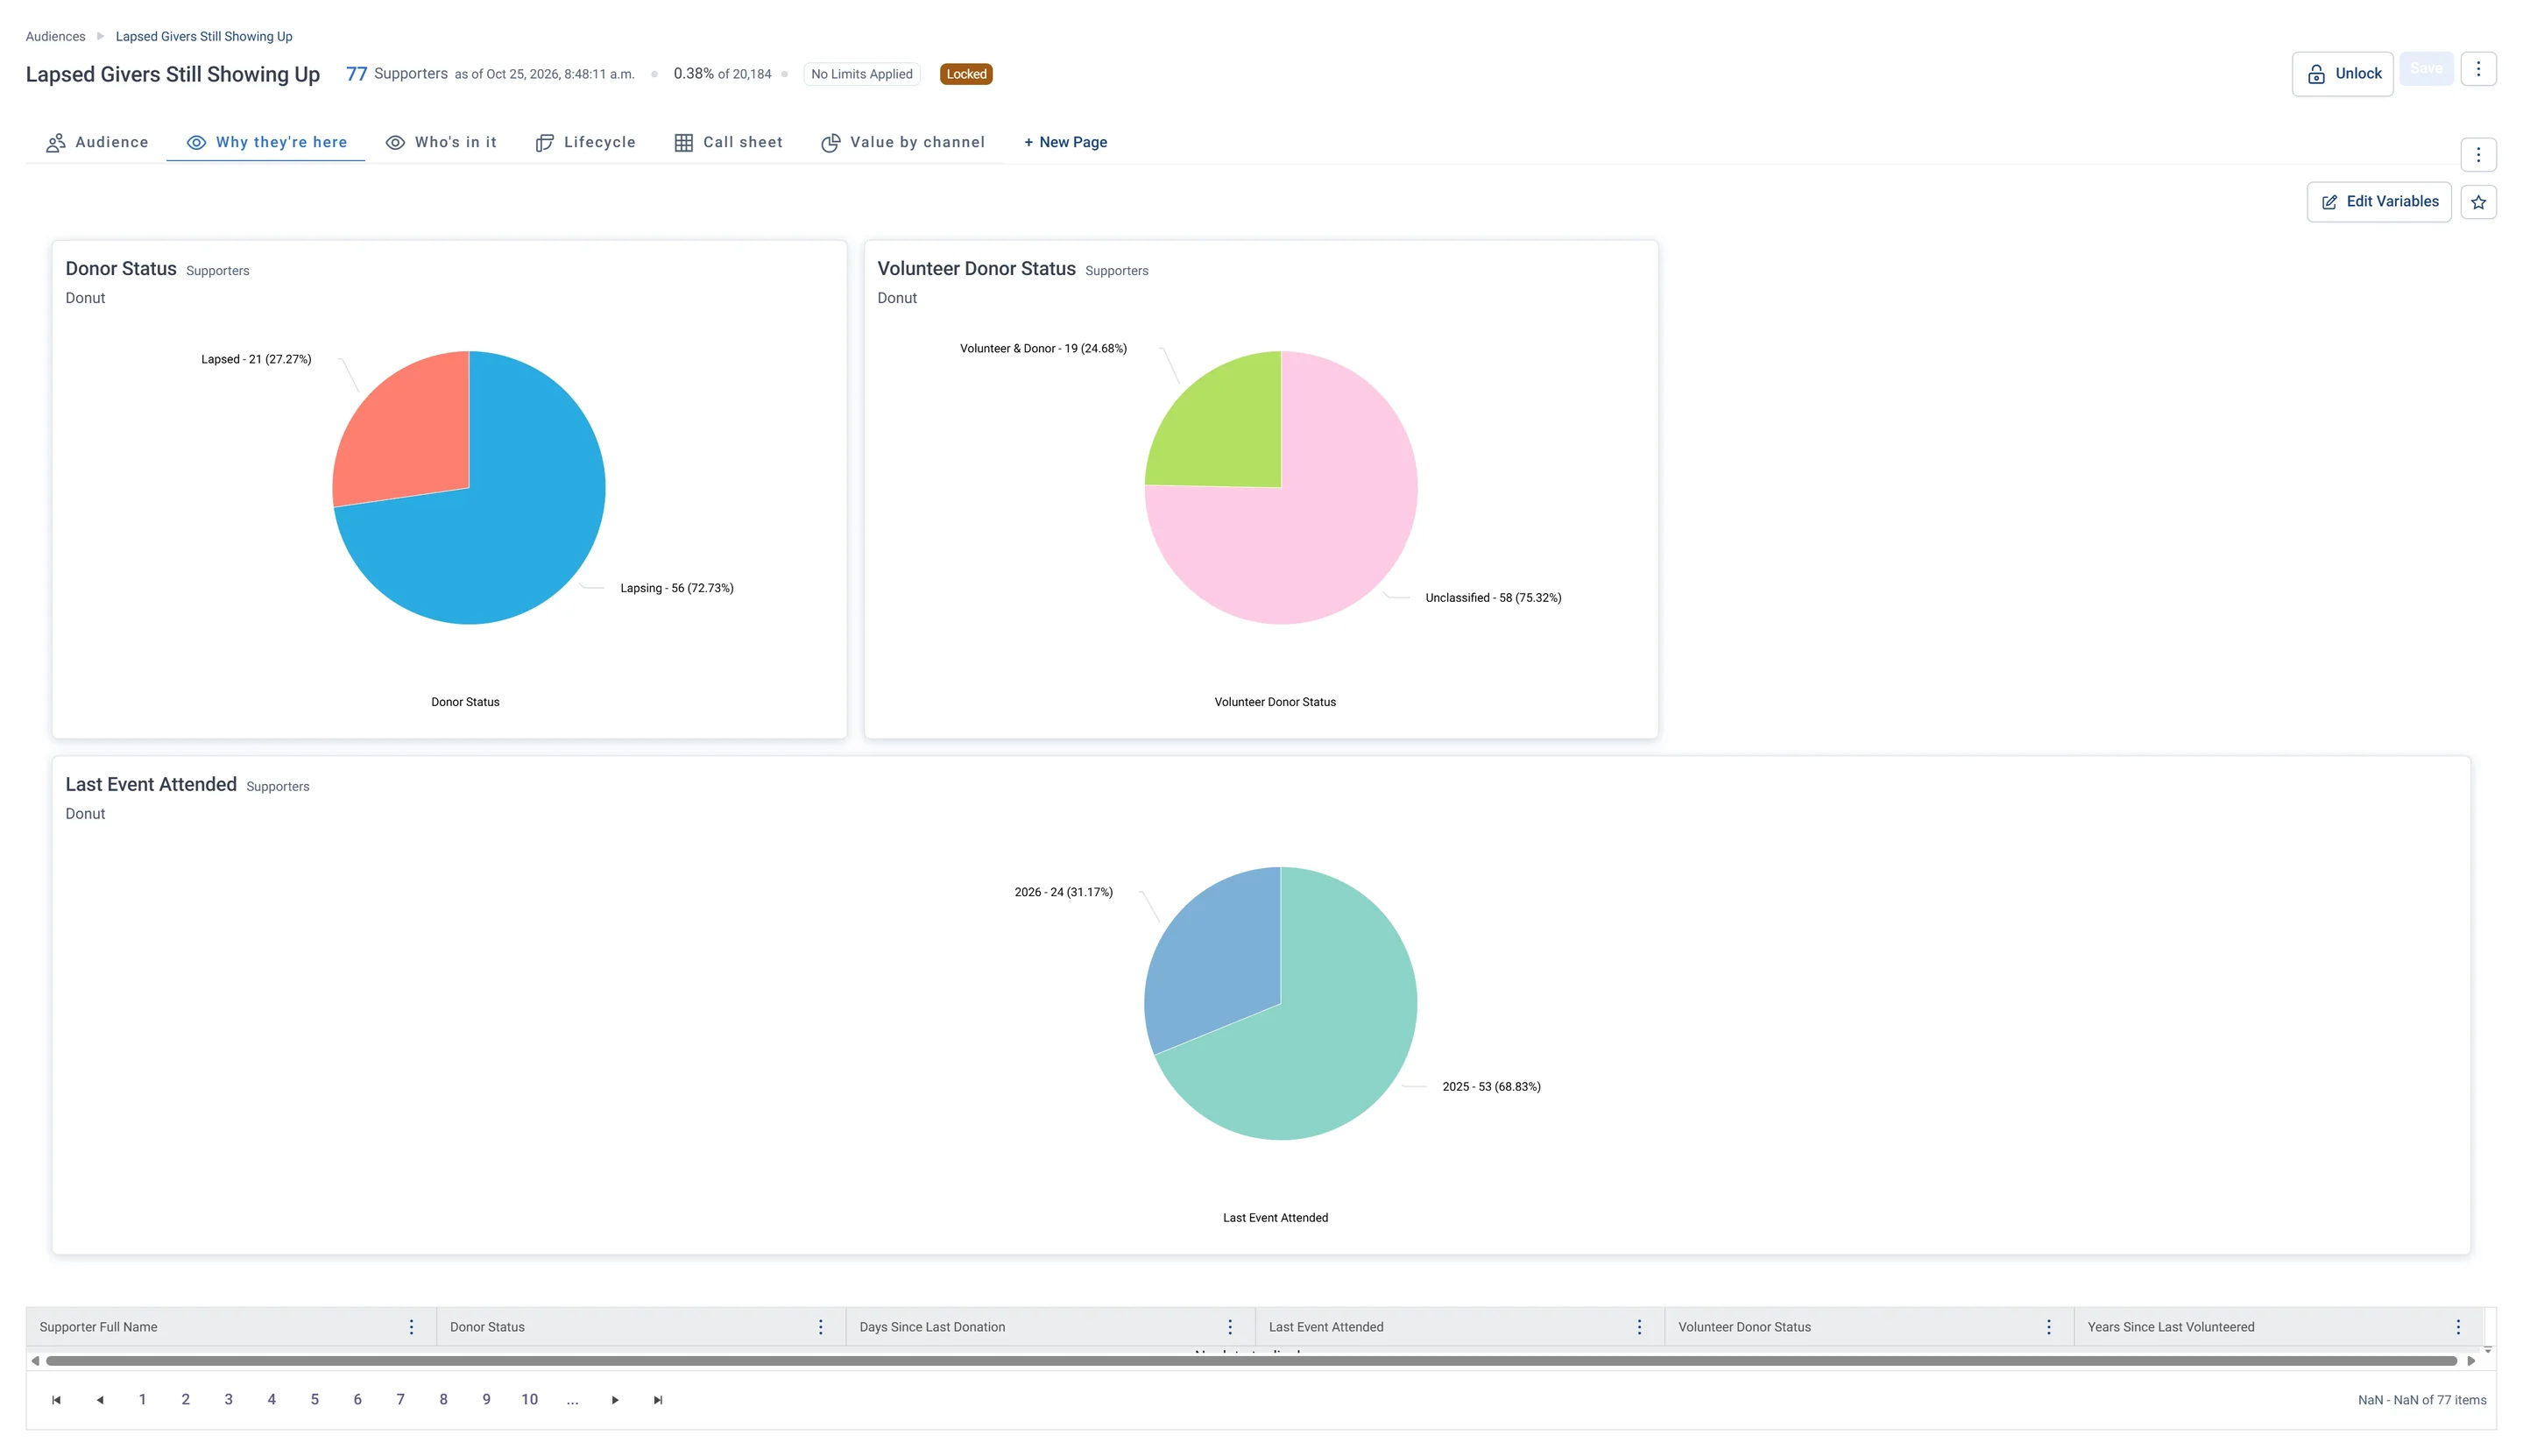
Task: Sort by Days Since Last Donation header
Action: pyautogui.click(x=932, y=1326)
